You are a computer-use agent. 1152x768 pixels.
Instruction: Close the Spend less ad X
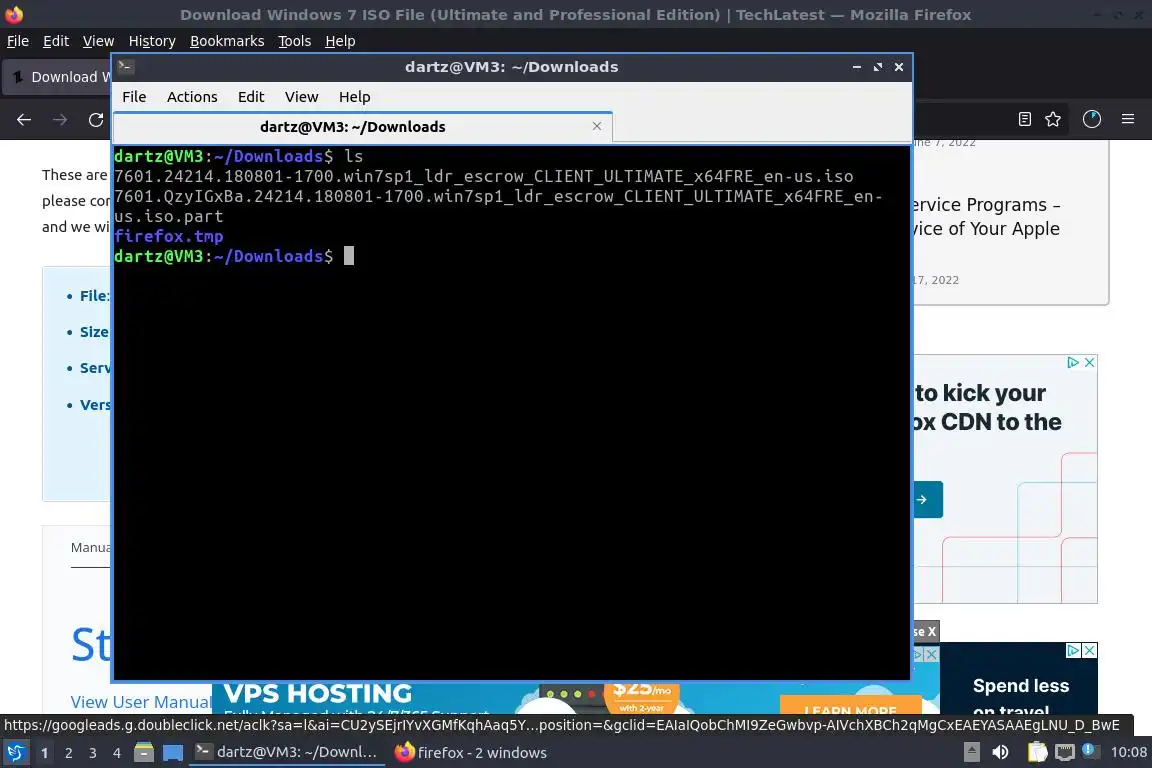1090,650
